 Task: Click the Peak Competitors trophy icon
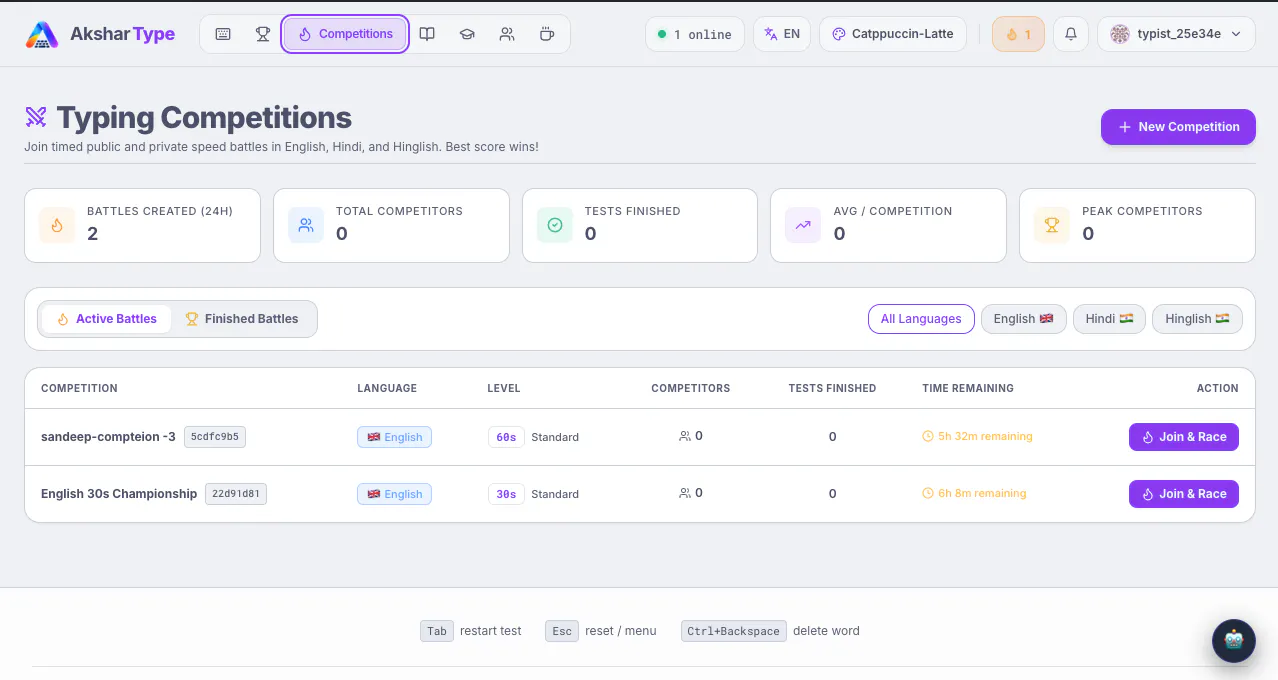pyautogui.click(x=1051, y=226)
